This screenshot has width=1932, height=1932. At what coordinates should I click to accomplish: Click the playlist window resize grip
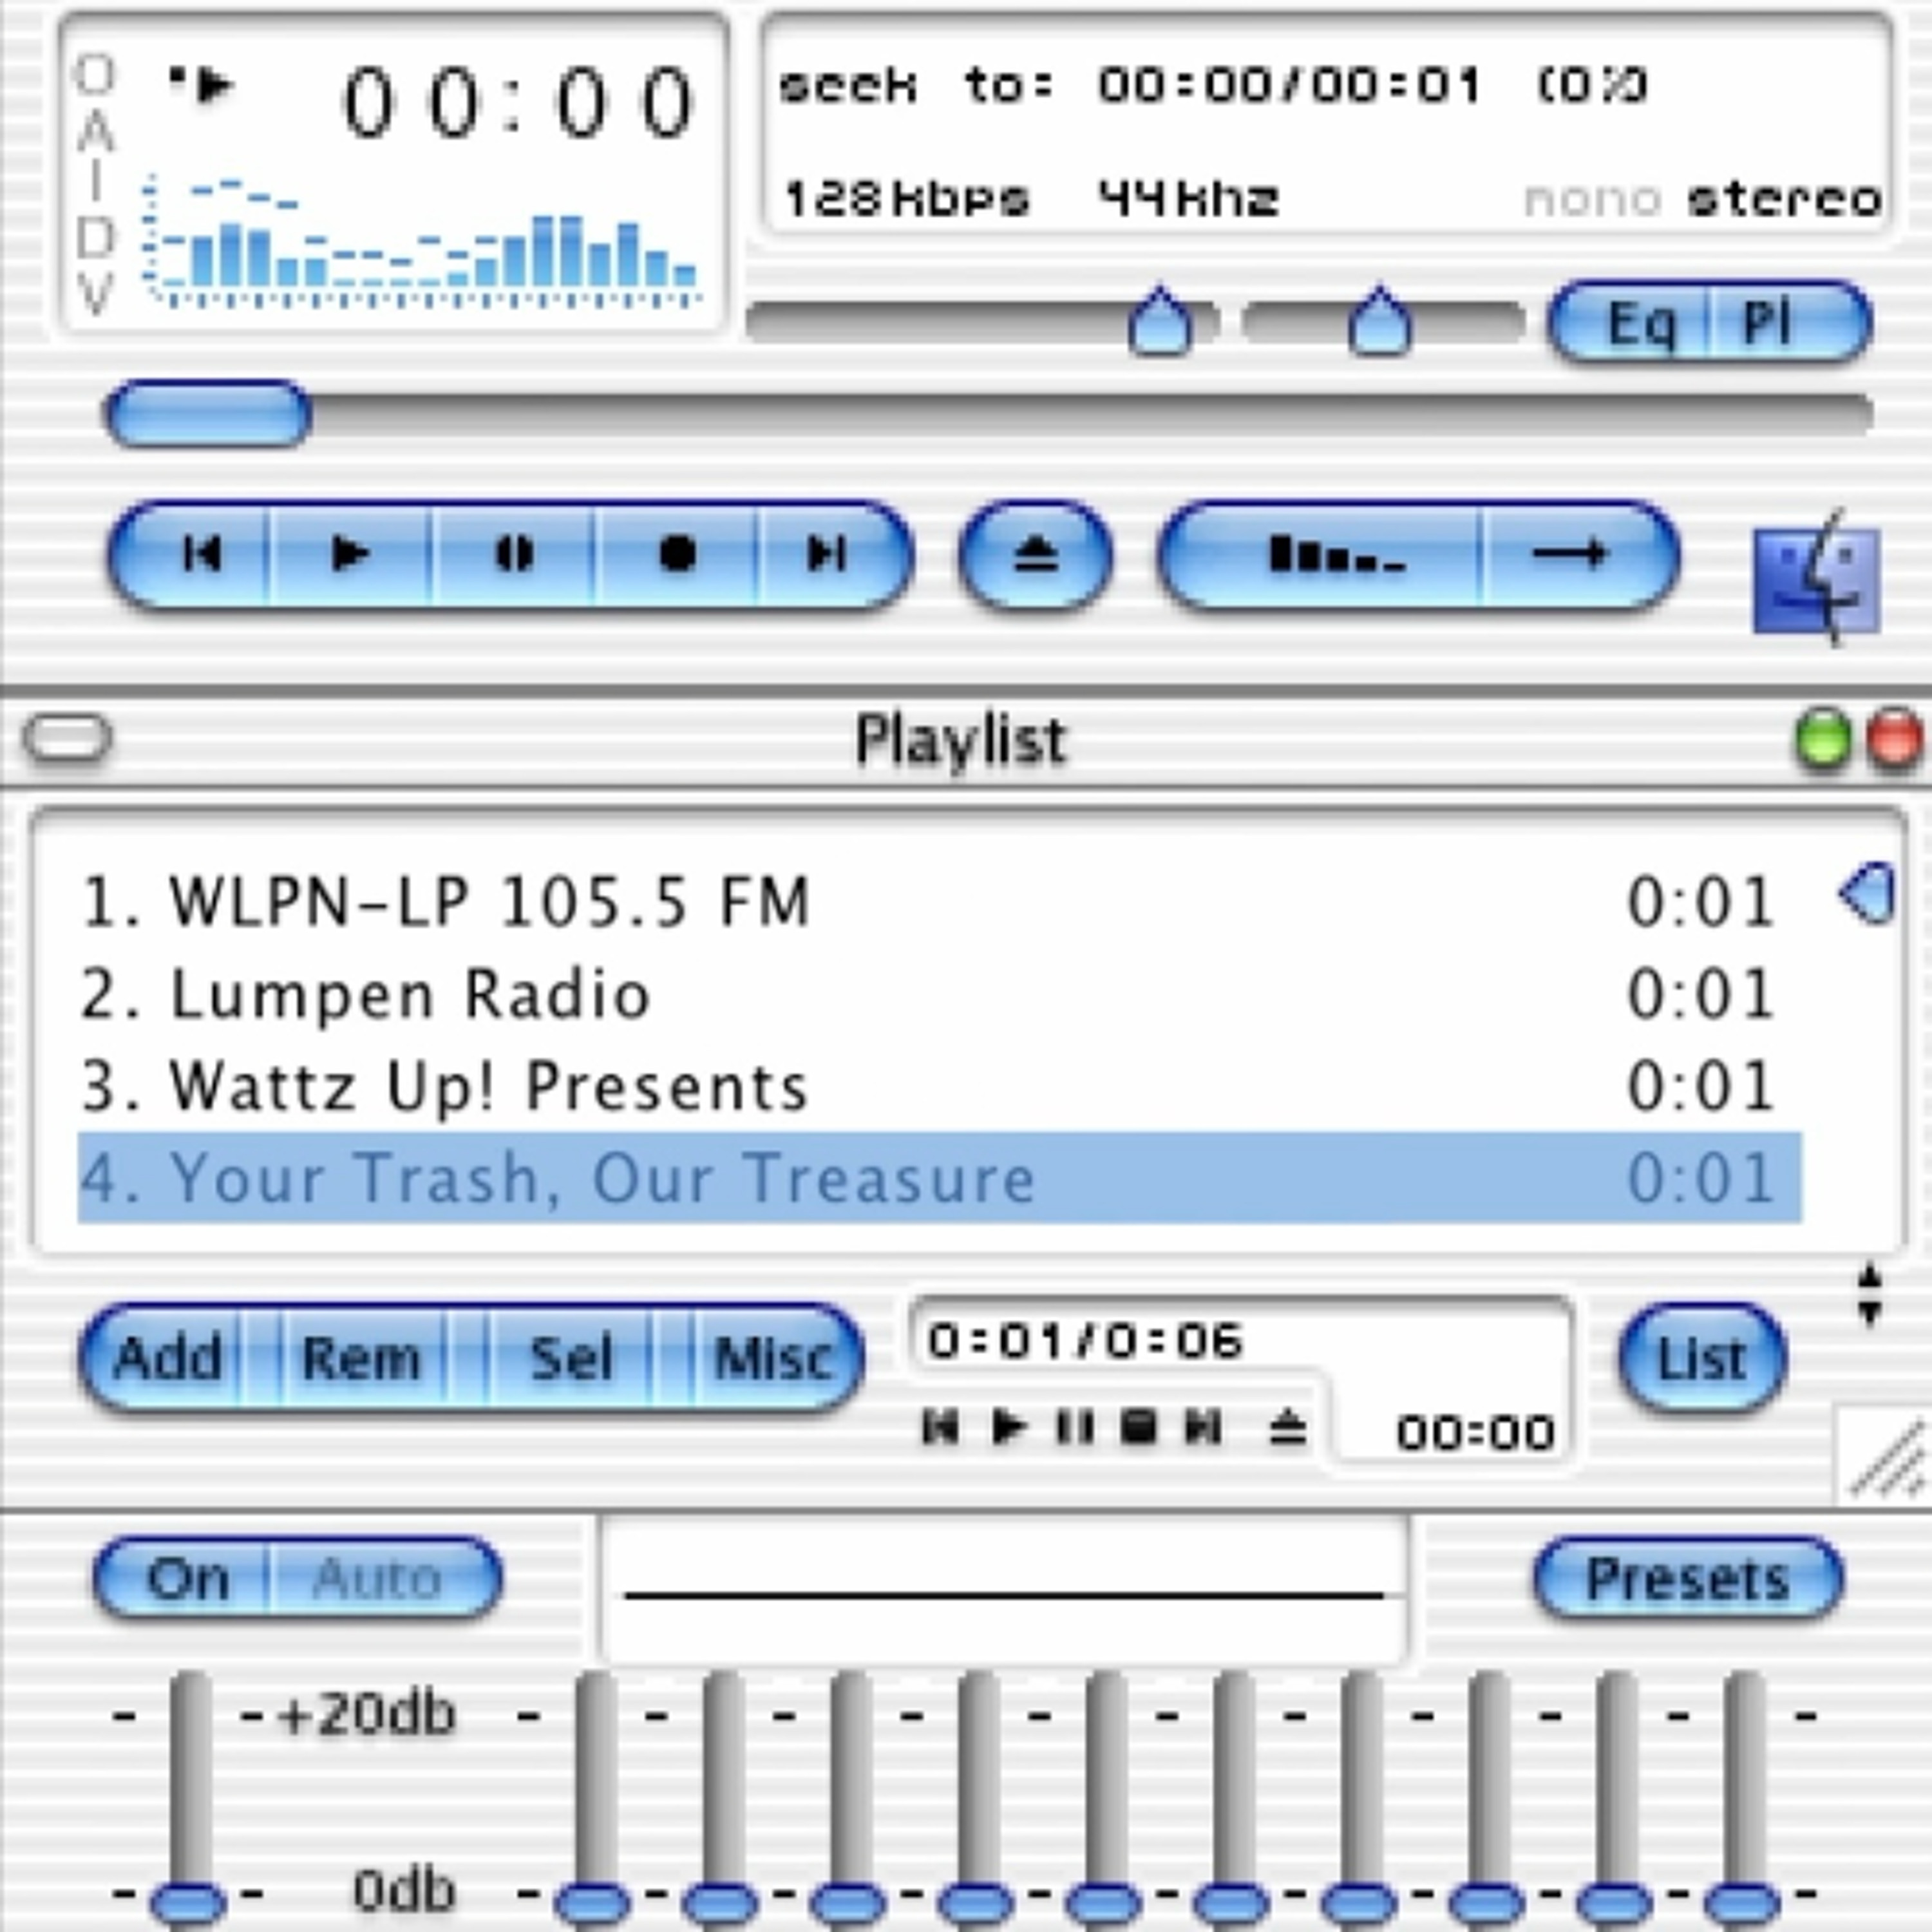click(x=1884, y=1456)
